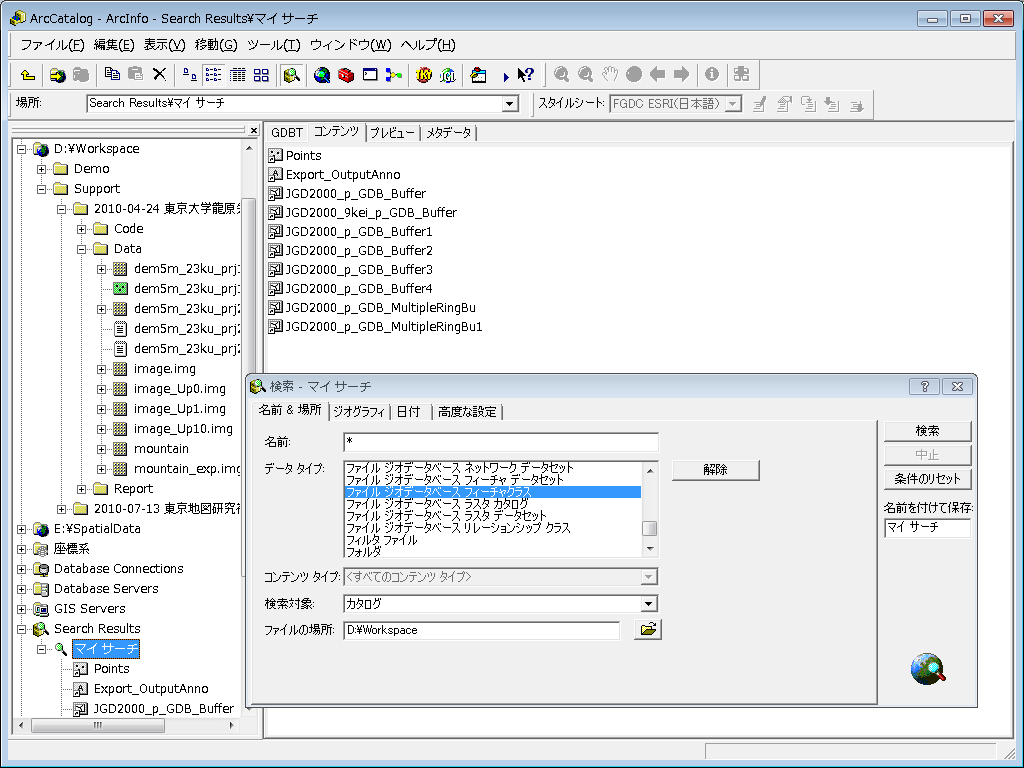The height and width of the screenshot is (768, 1024).
Task: Open the 日付 tab in search dialog
Action: click(409, 411)
